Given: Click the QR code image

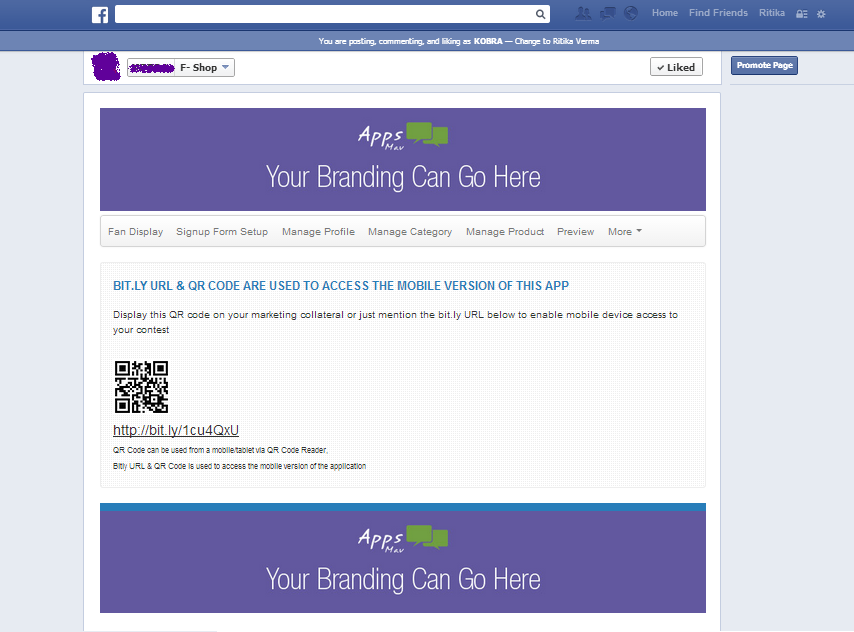Looking at the screenshot, I should 141,387.
